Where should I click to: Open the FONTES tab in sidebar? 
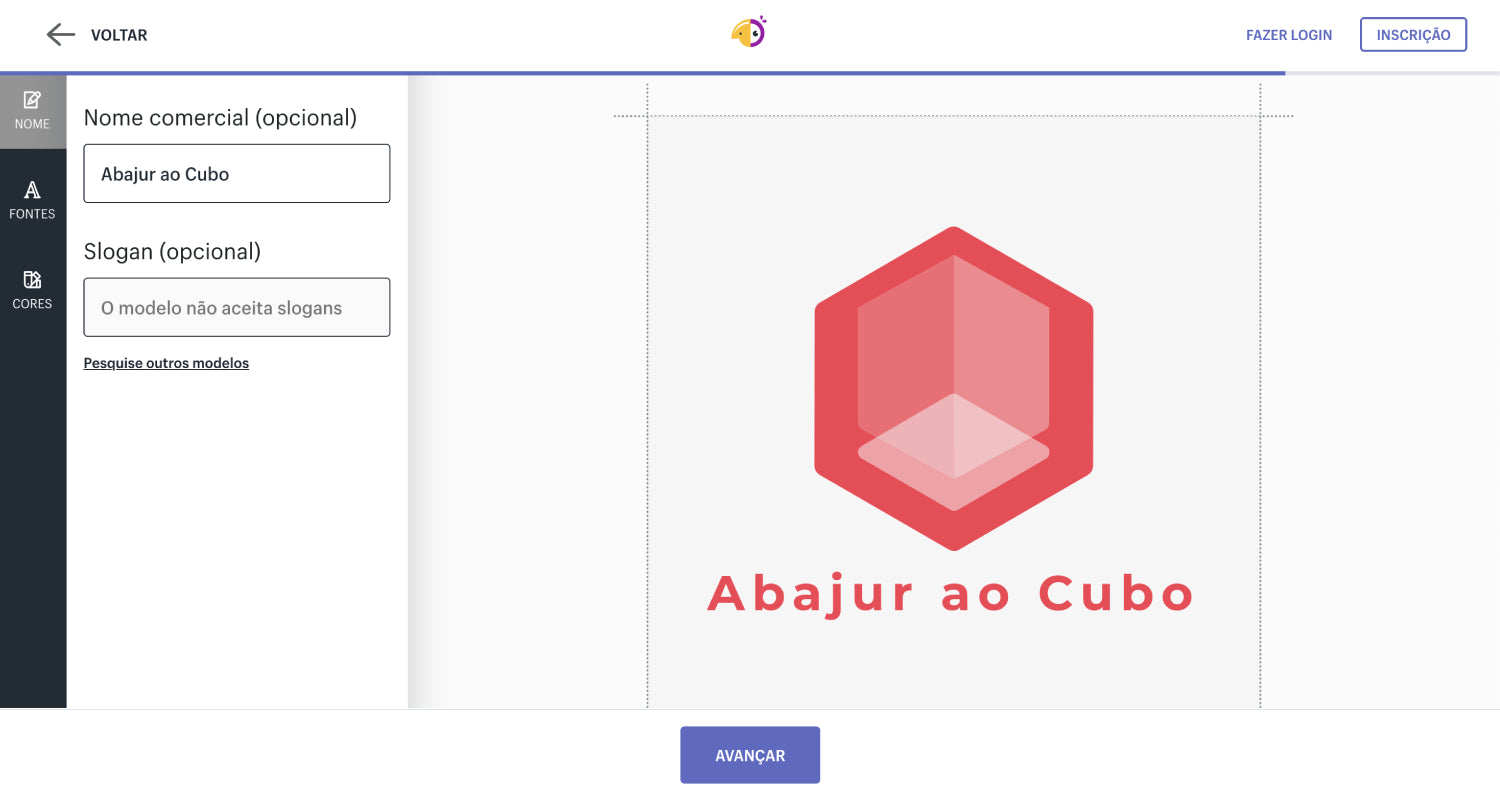32,201
